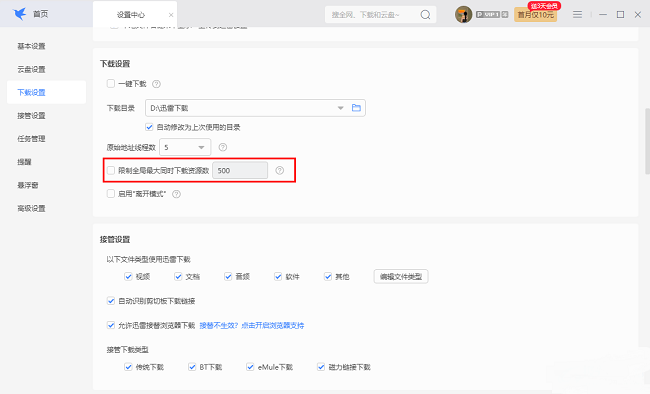The image size is (650, 394).
Task: Click the 送3天会员 red badge
Action: 544,6
